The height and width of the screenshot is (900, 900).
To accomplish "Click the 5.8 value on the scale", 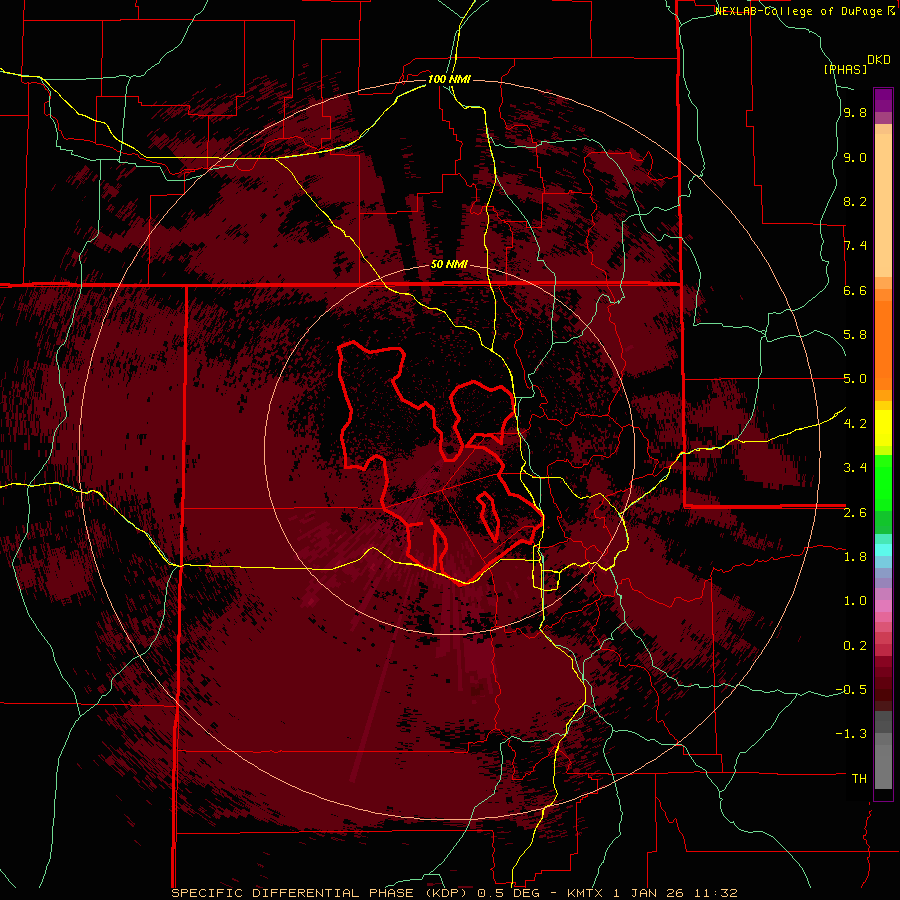I will pyautogui.click(x=855, y=335).
